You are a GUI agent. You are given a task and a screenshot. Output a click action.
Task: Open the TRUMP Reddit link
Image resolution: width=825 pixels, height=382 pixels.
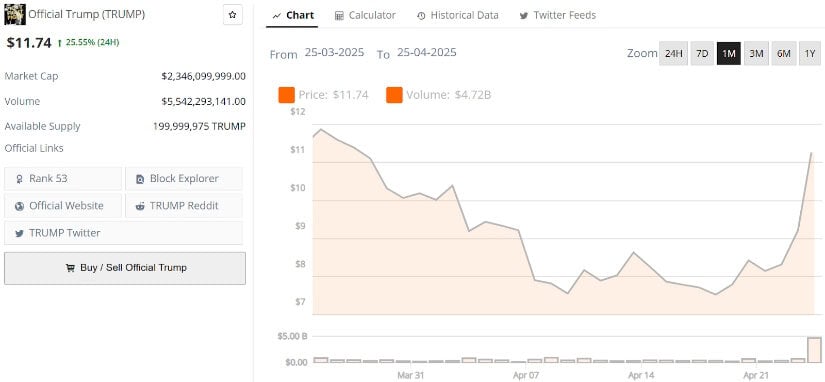[184, 206]
